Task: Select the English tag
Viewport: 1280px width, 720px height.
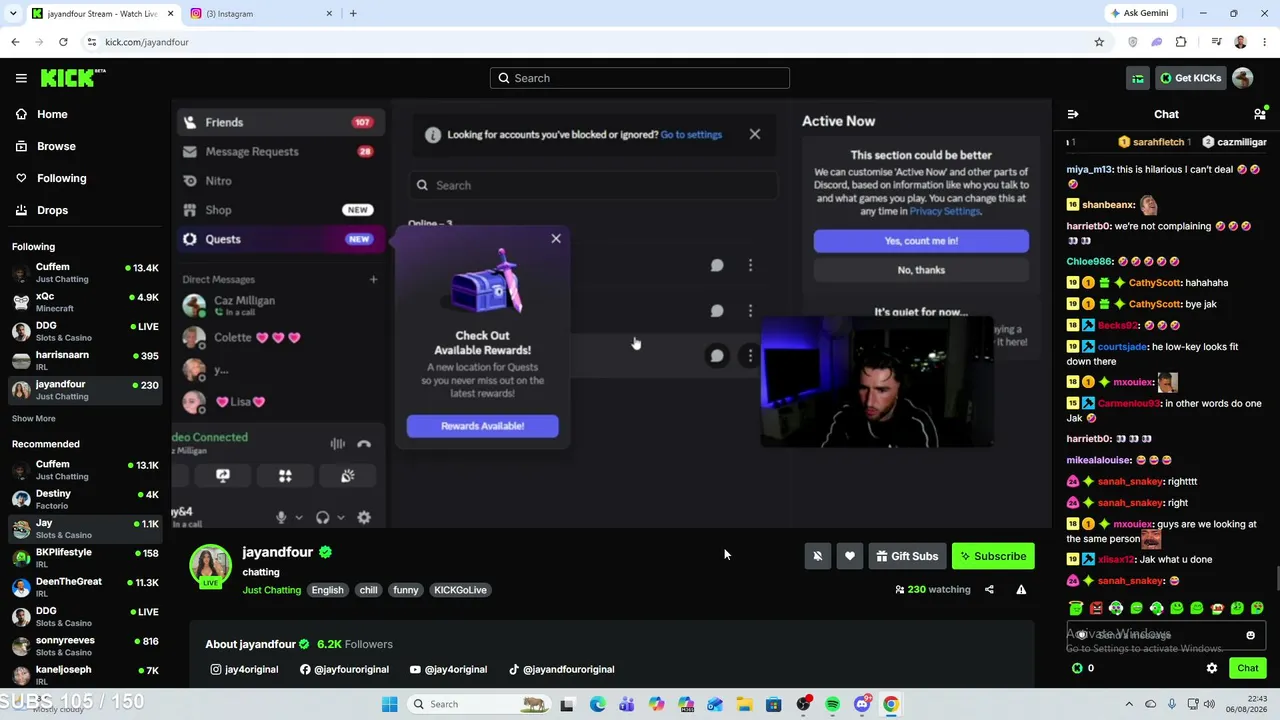Action: [x=327, y=590]
